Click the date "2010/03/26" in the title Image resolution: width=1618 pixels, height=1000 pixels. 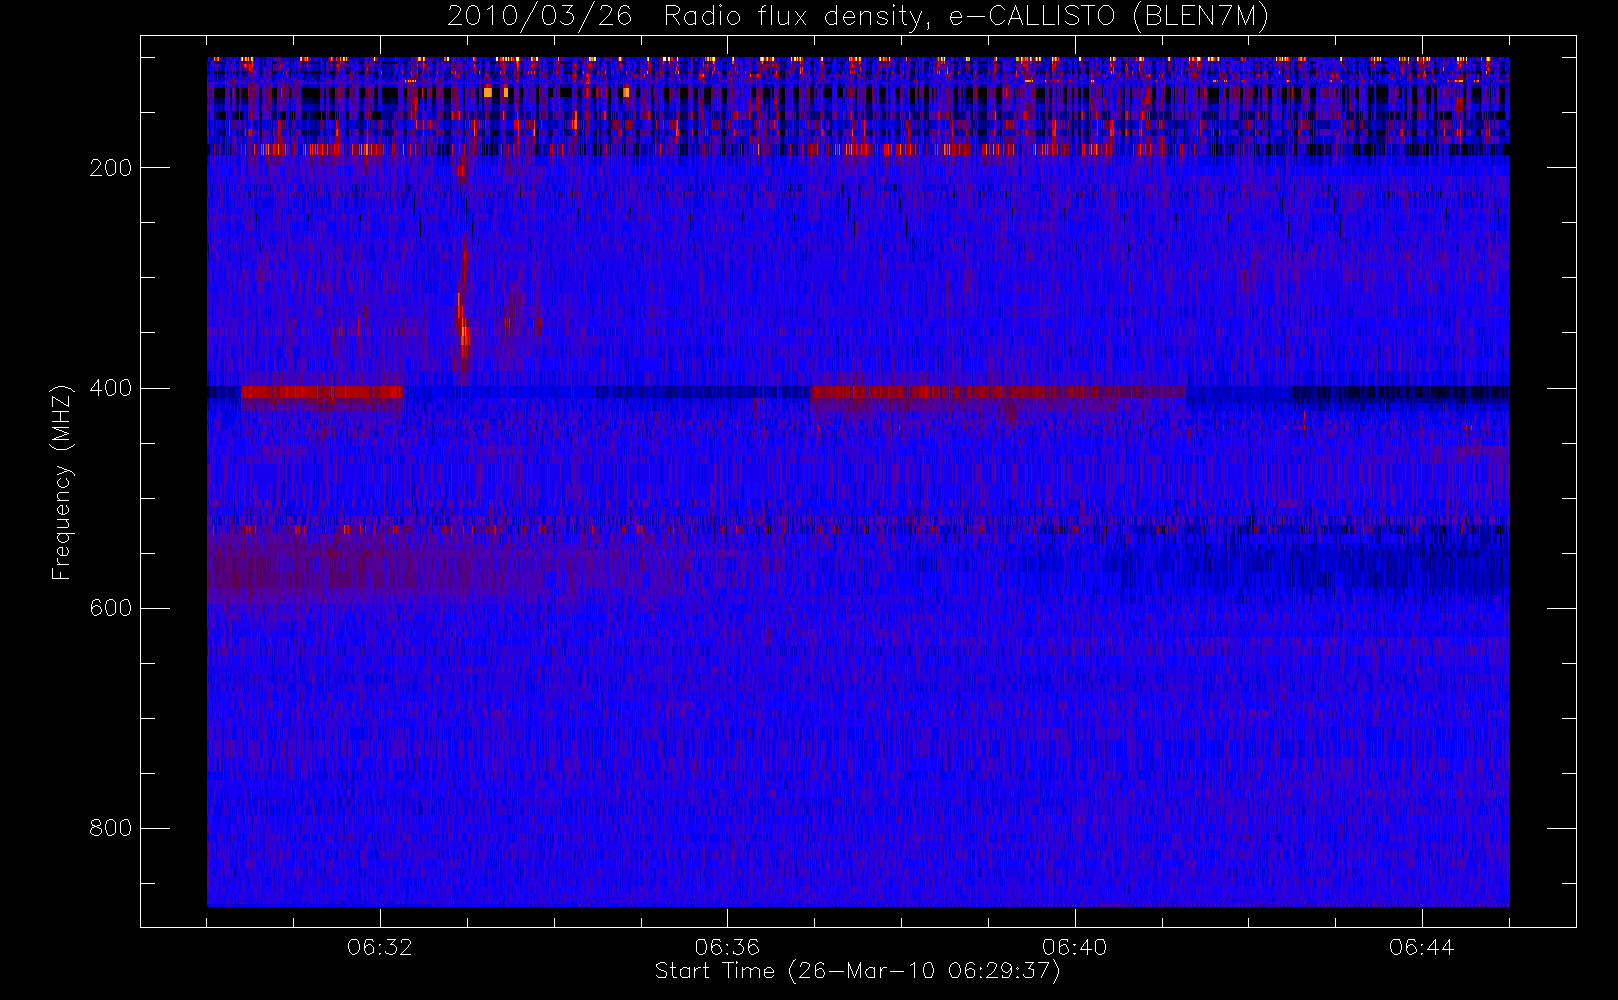pos(539,17)
